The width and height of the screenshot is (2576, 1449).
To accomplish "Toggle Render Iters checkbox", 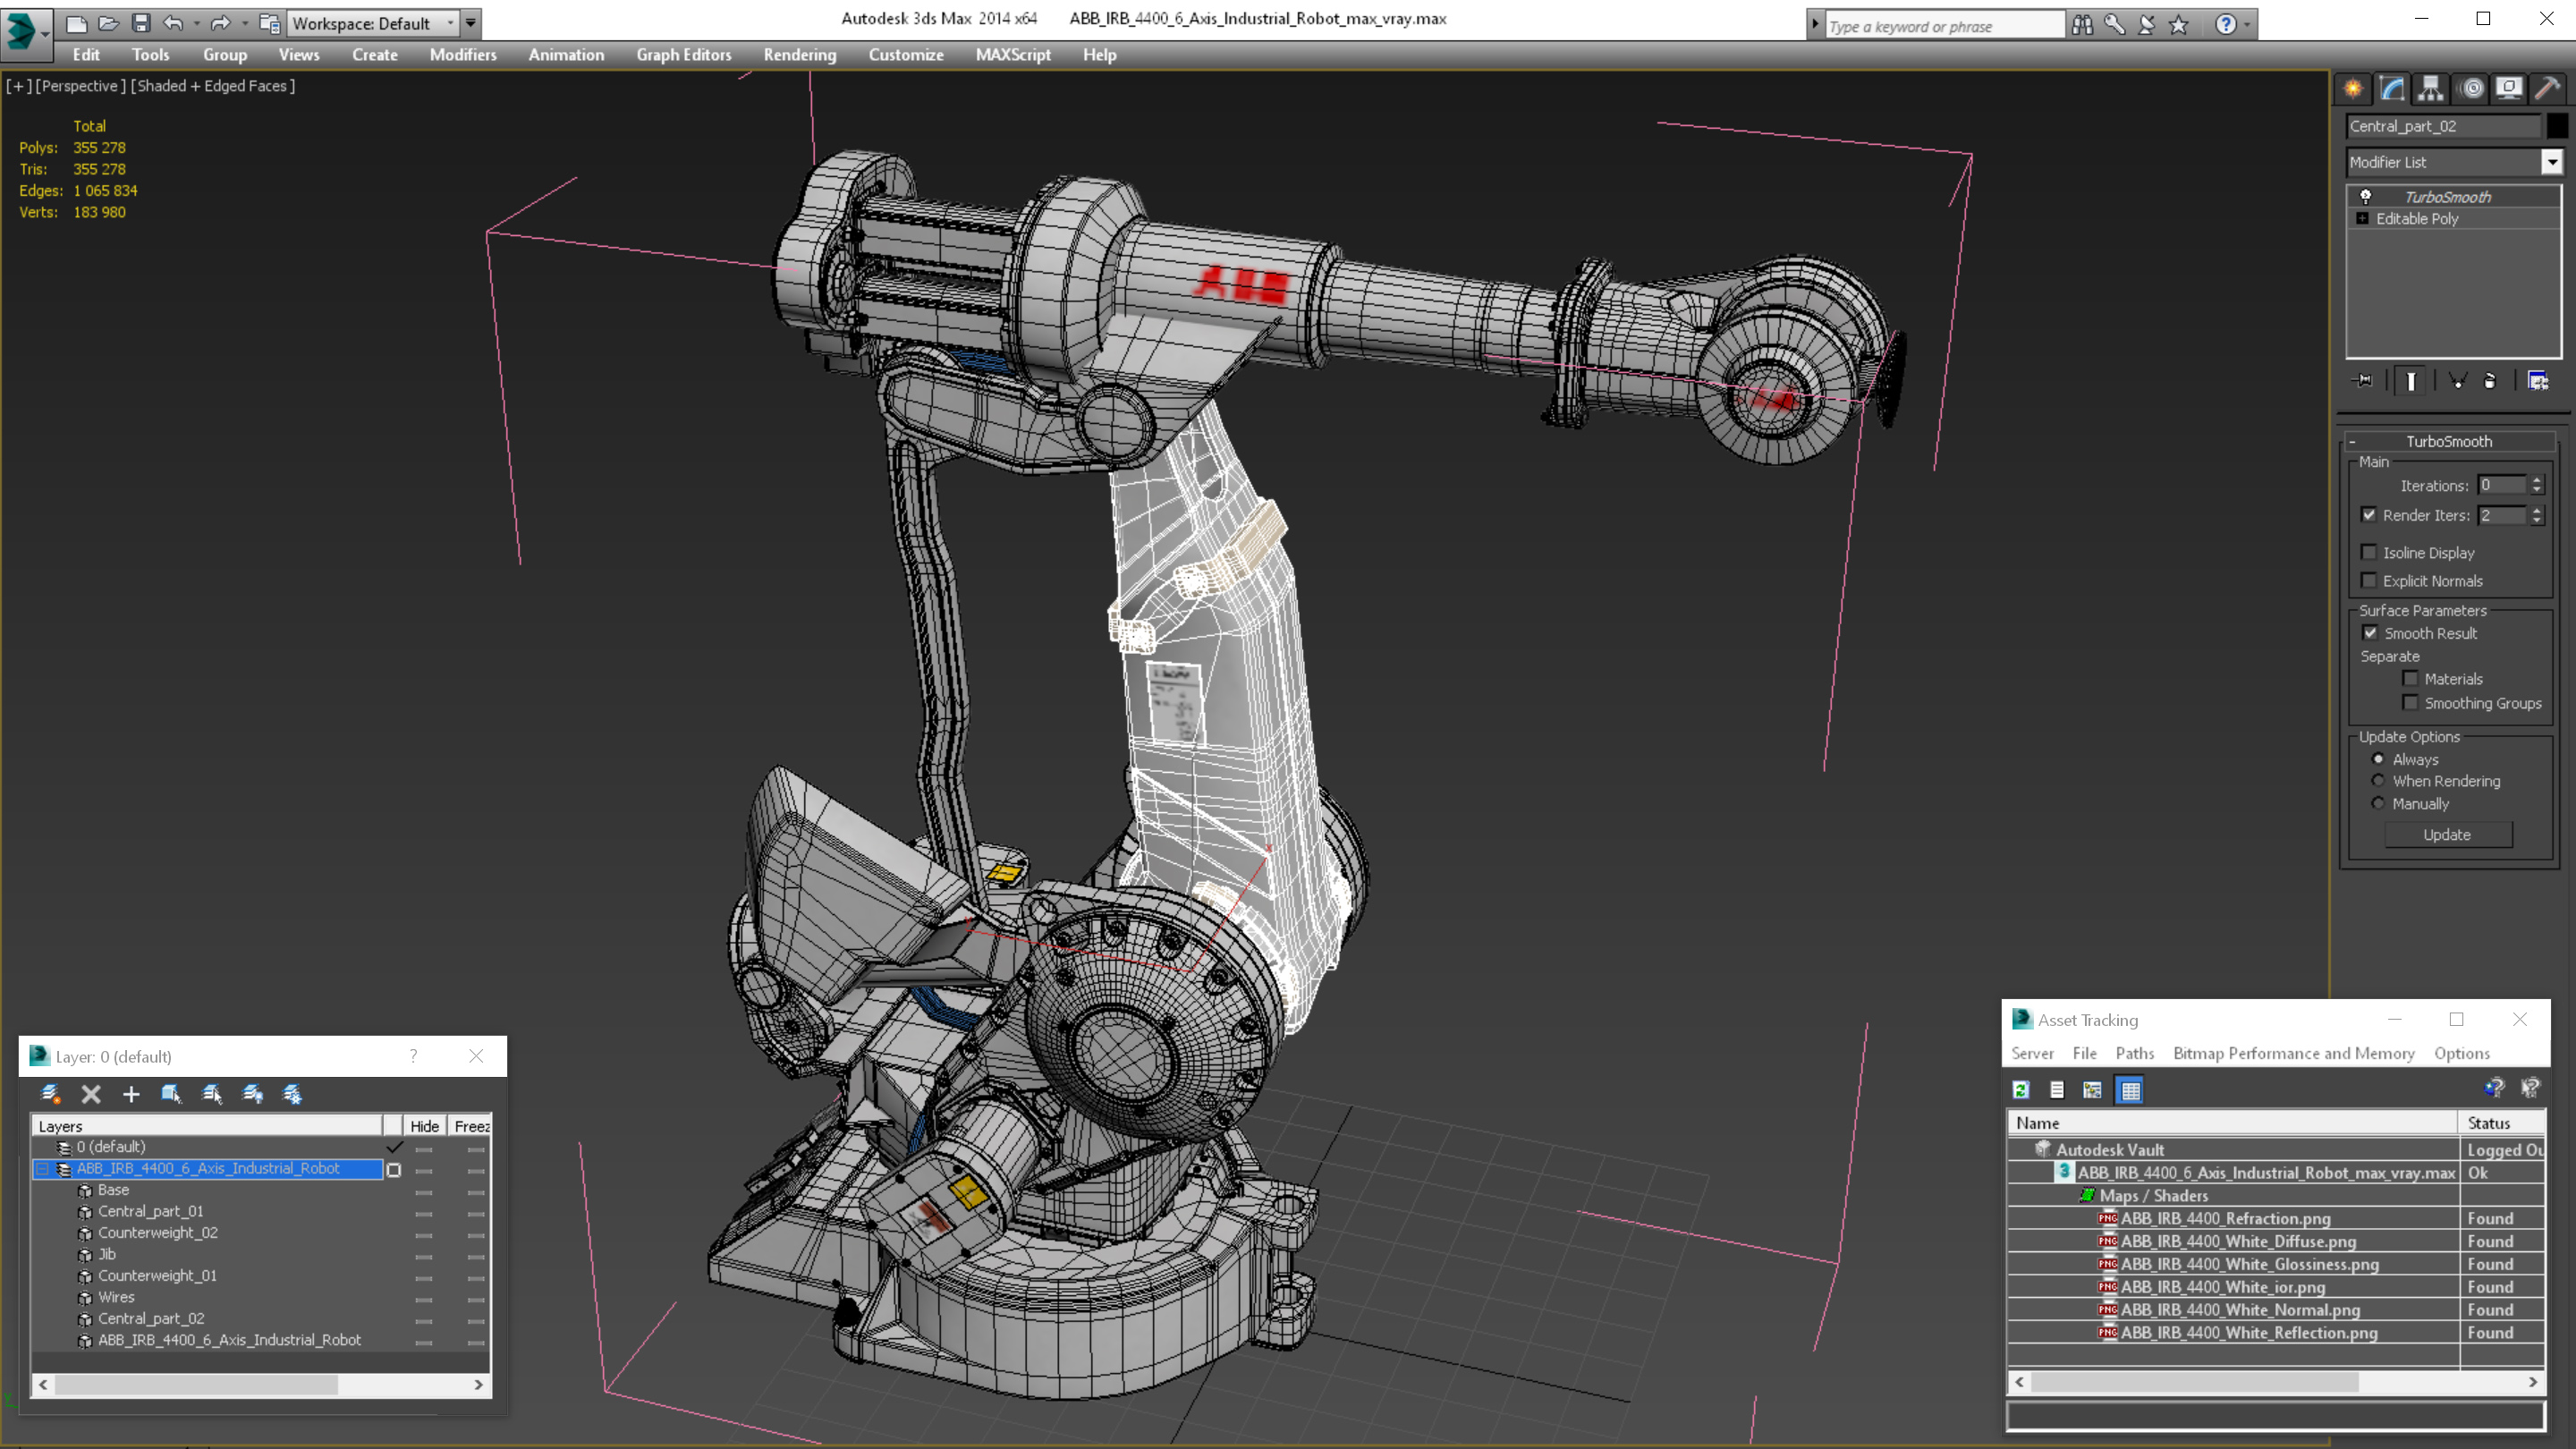I will 2369,515.
